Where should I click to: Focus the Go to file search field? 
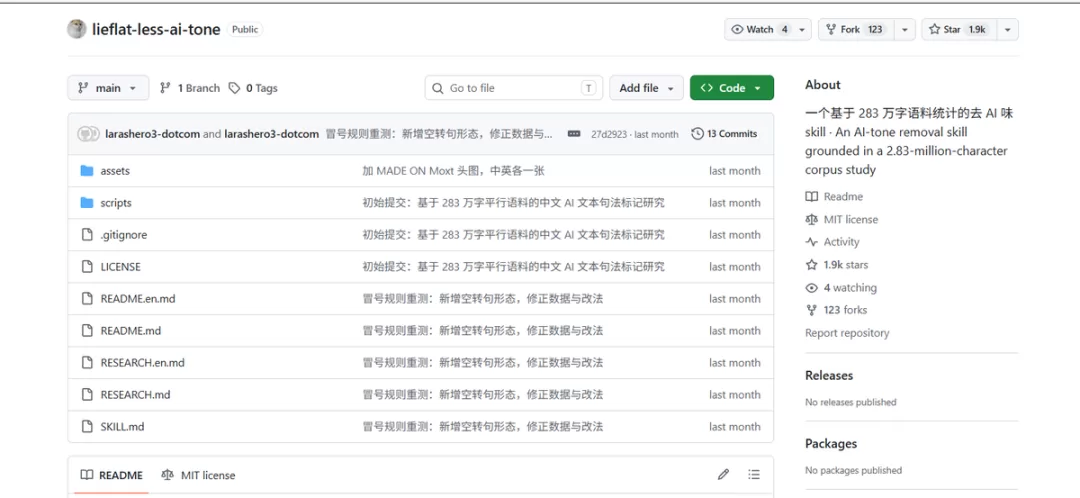point(514,87)
